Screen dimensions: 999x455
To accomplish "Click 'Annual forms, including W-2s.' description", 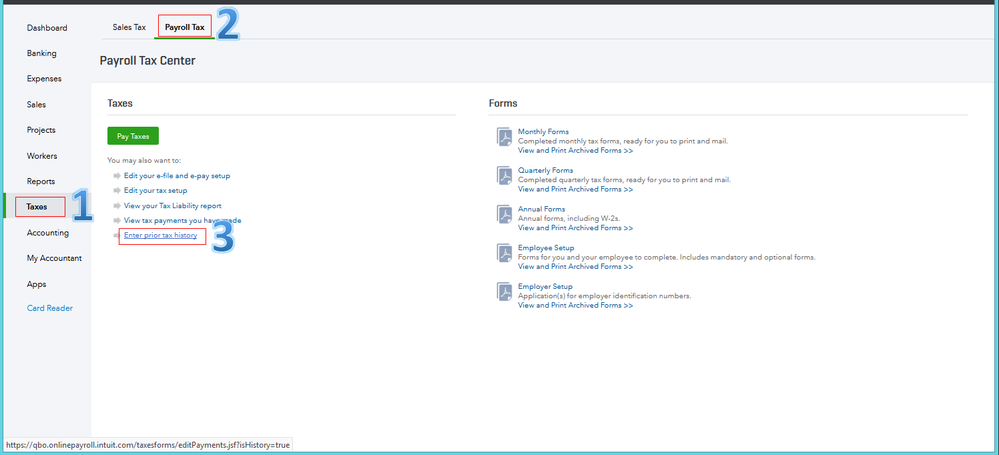I will 569,219.
